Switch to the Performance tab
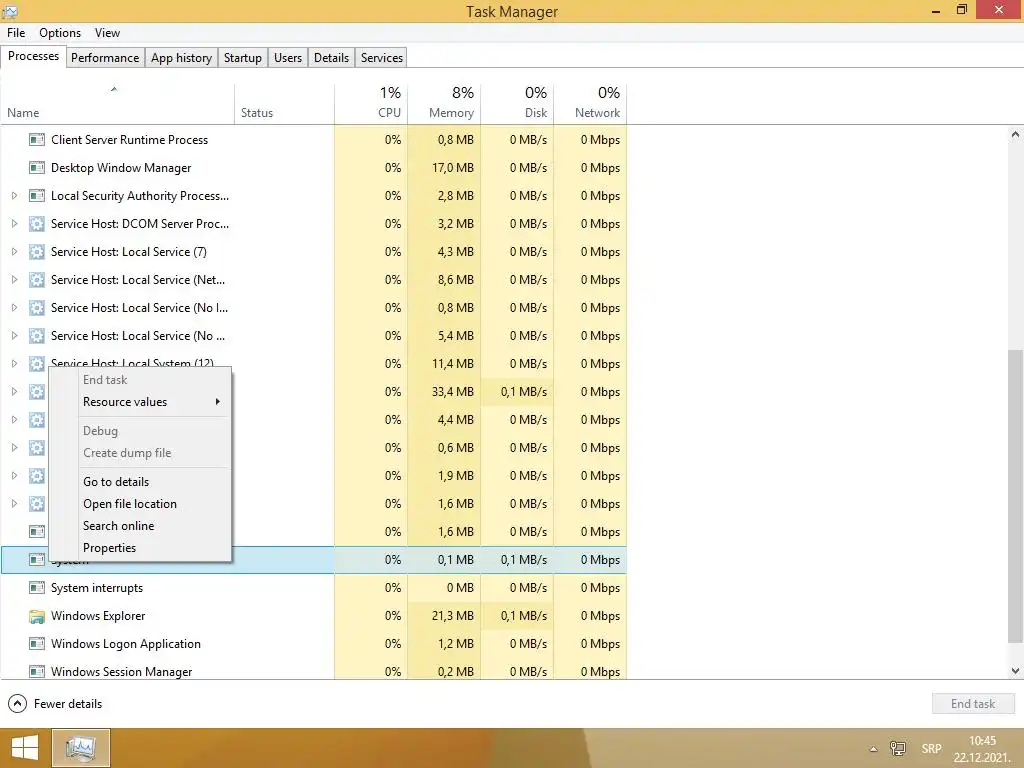The width and height of the screenshot is (1024, 768). [105, 57]
